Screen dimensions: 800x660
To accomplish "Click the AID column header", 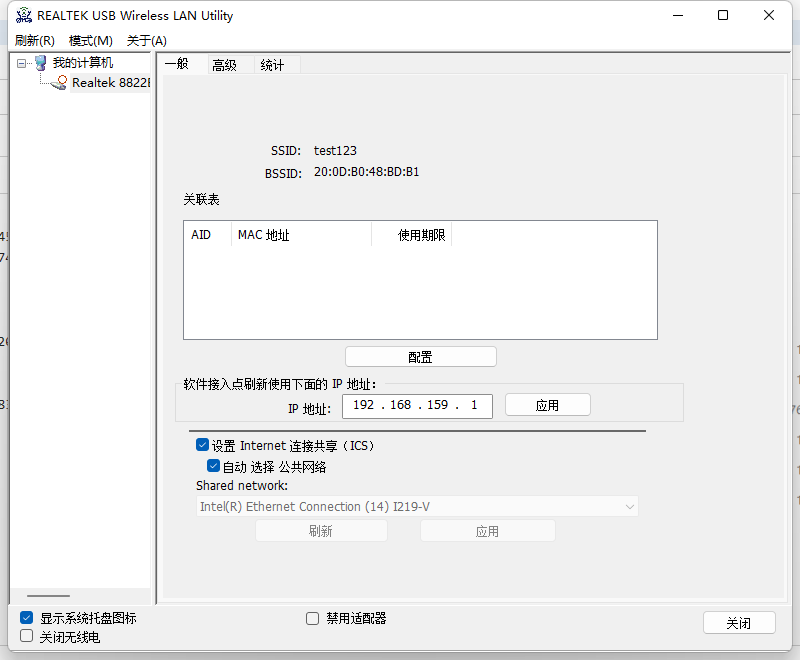I will point(207,235).
